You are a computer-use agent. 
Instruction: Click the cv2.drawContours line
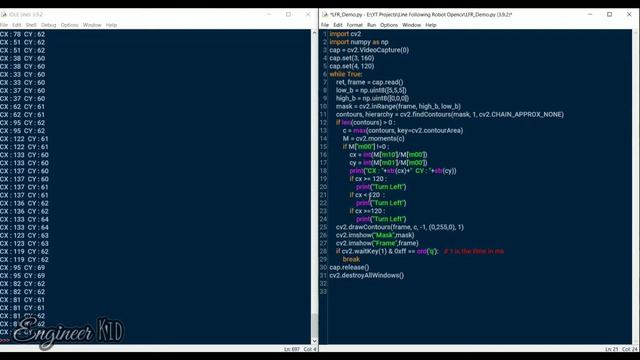(400, 227)
